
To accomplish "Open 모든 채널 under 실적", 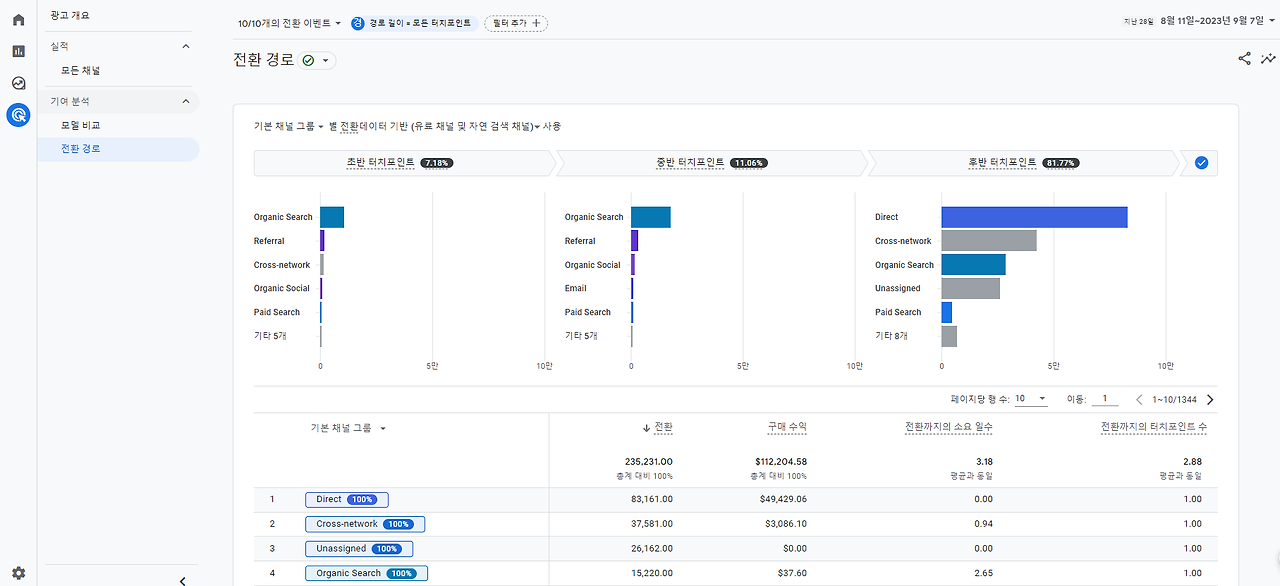I will 80,70.
